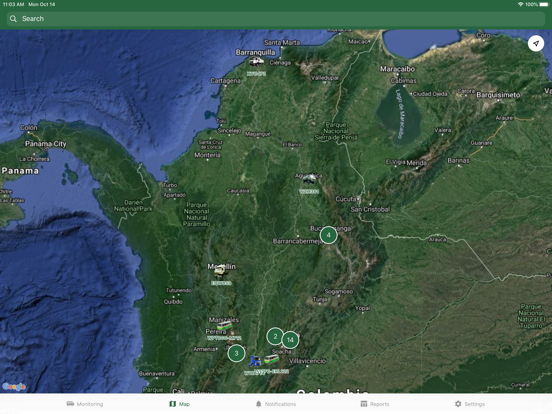This screenshot has height=414, width=552.
Task: Tap the cluster marker showing 4
Action: (x=328, y=235)
